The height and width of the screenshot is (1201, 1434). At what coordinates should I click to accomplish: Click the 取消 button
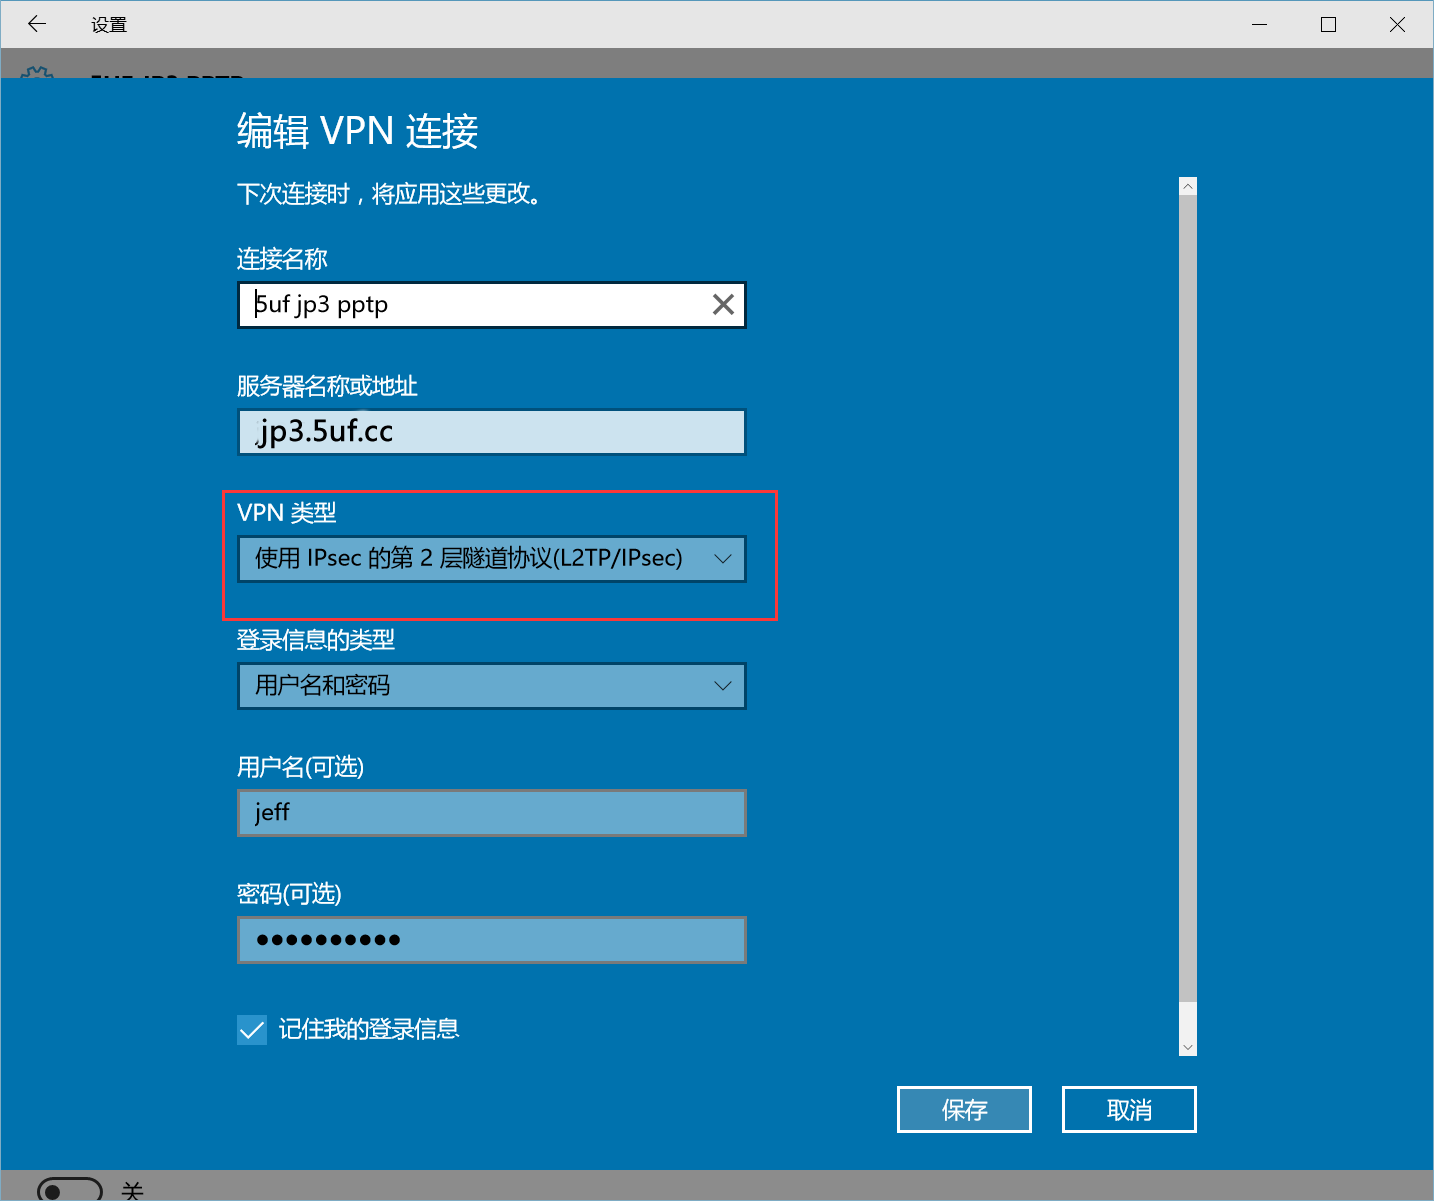(x=1129, y=1110)
